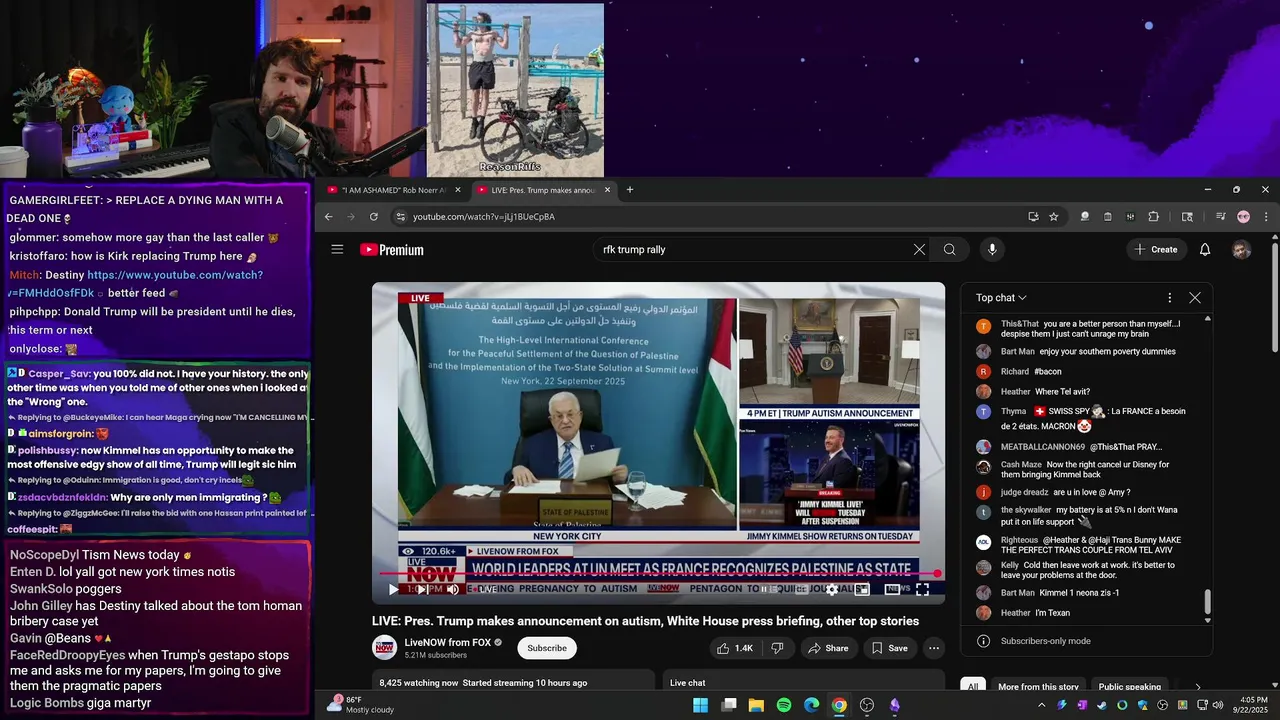Open Task View on the taskbar
1280x720 pixels.
[729, 705]
